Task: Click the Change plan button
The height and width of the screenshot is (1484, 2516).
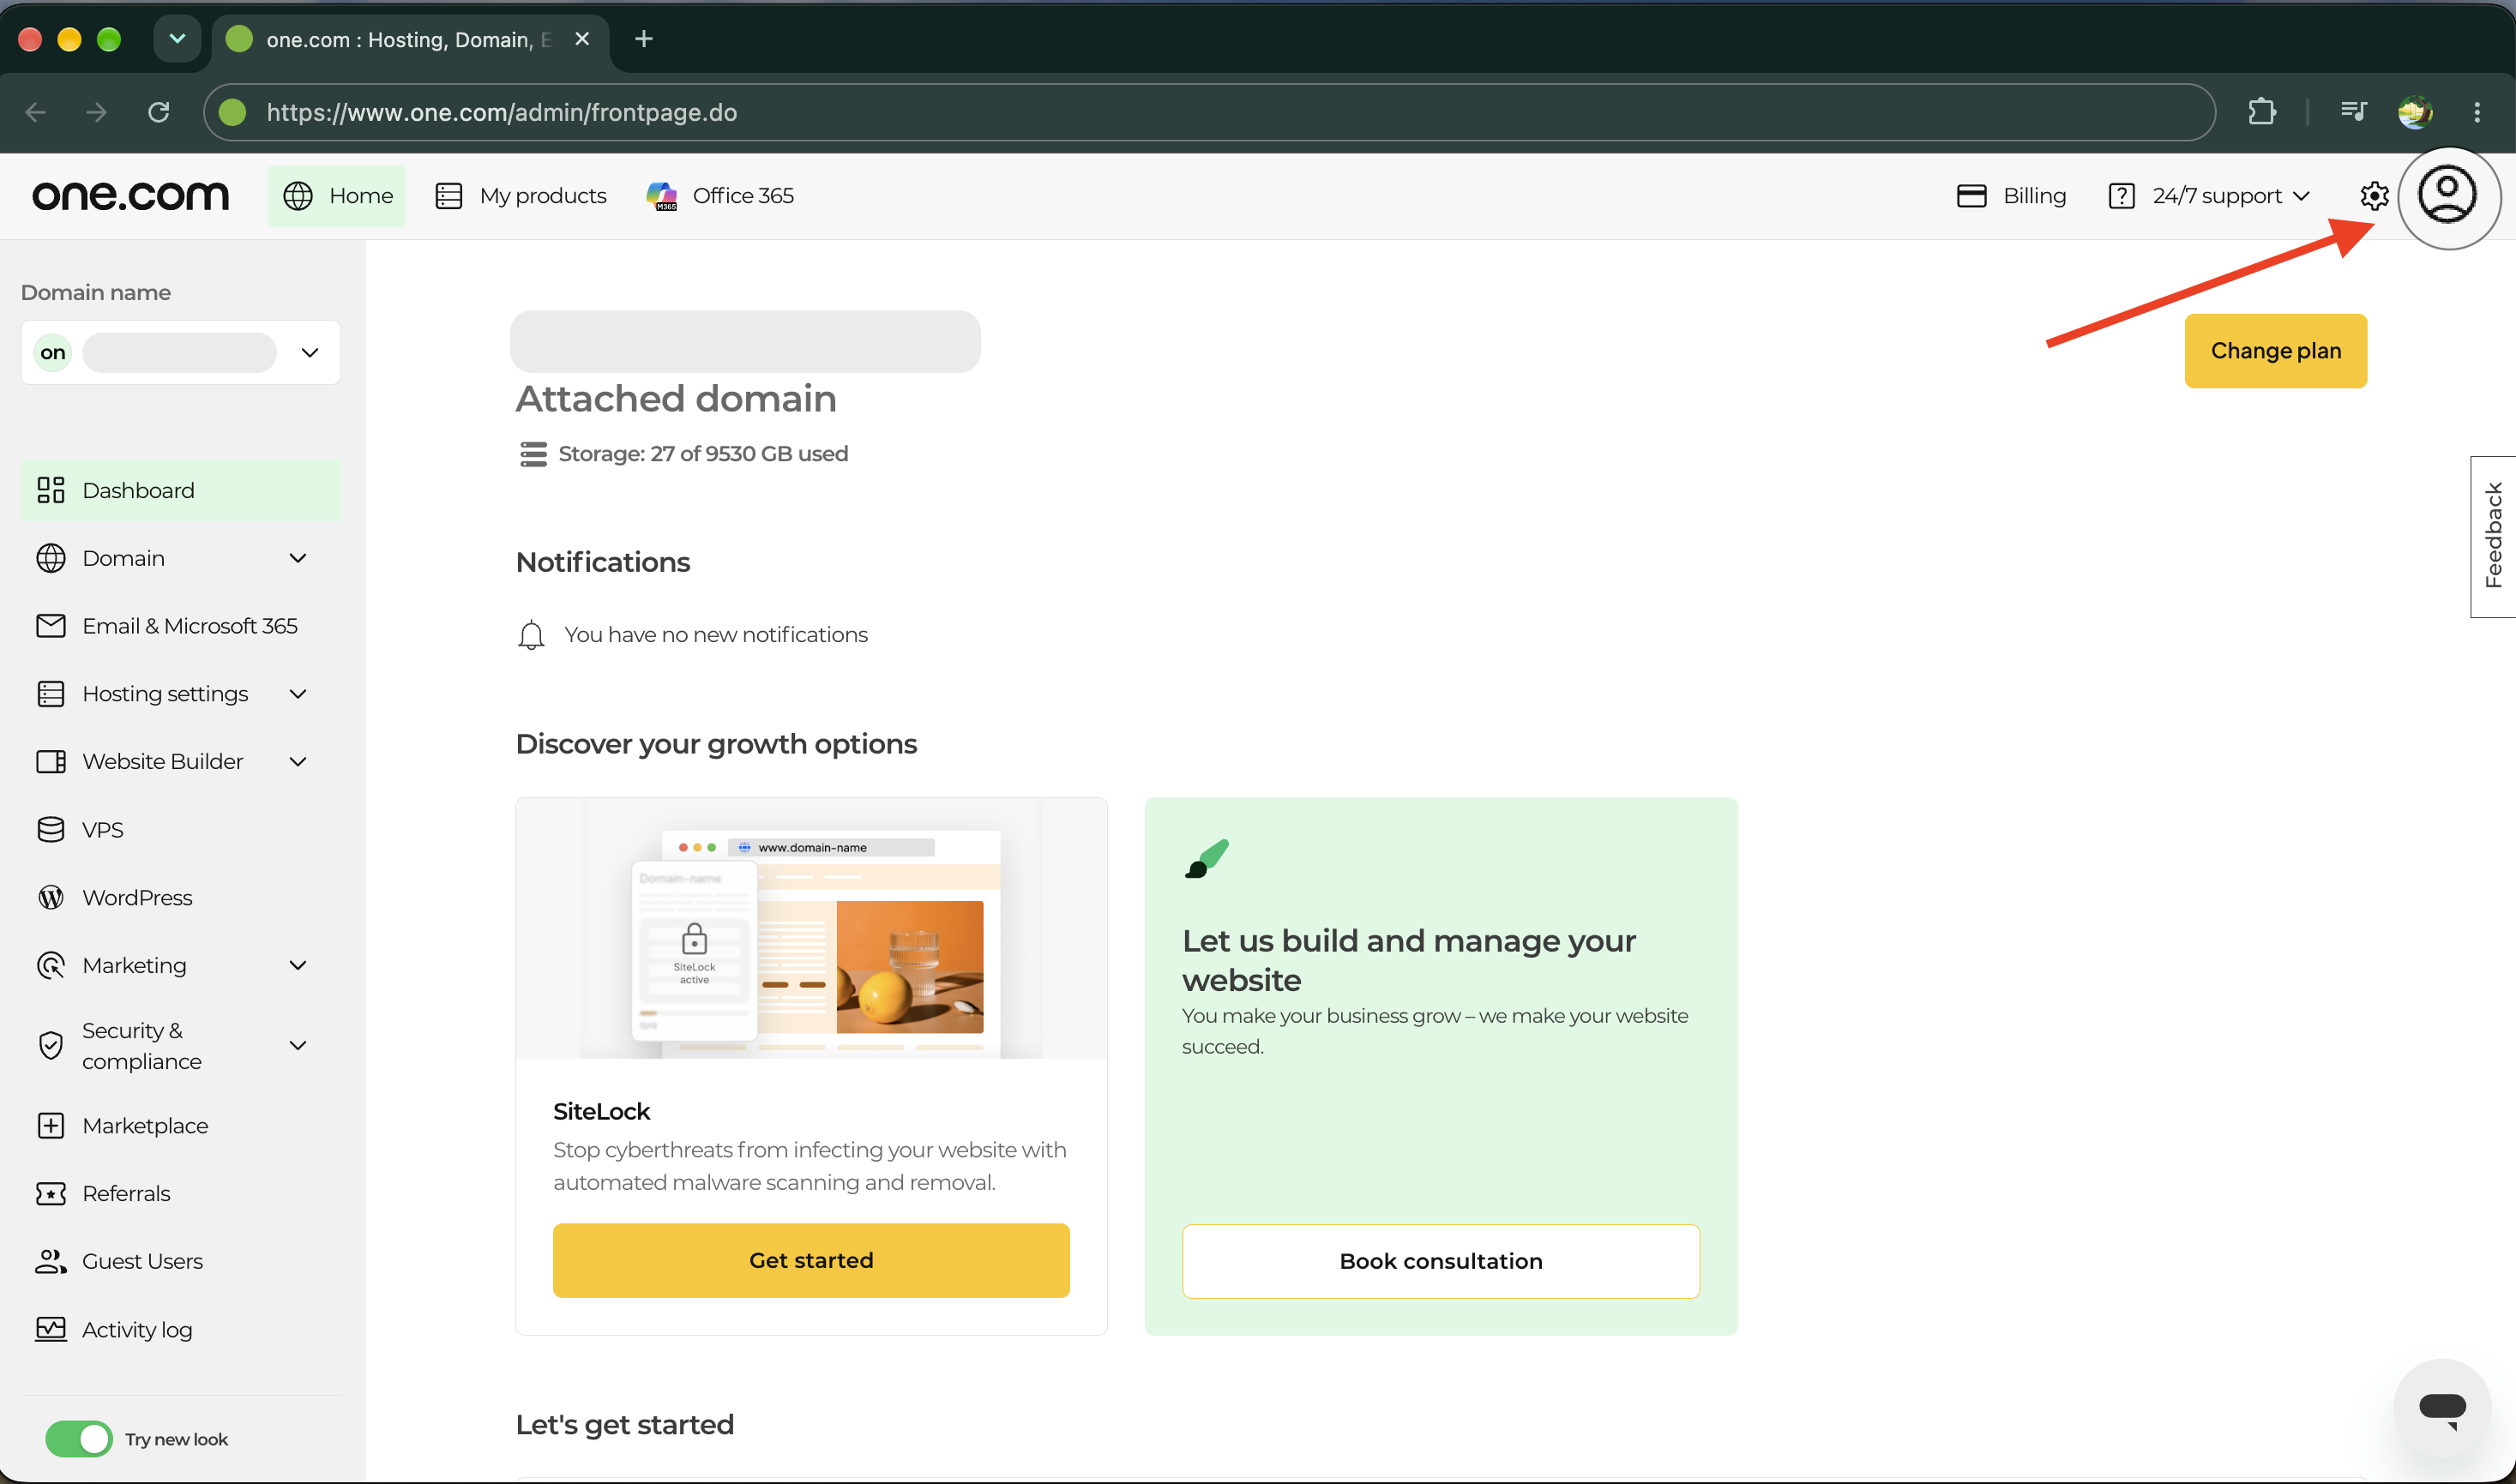Action: click(x=2275, y=351)
